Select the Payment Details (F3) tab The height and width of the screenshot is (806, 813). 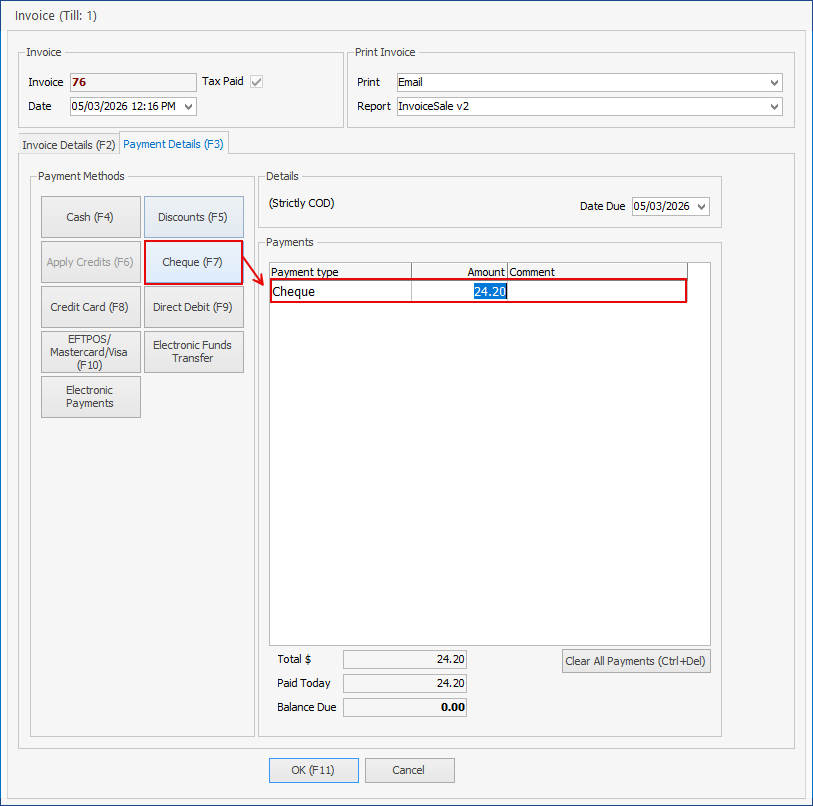tap(173, 144)
